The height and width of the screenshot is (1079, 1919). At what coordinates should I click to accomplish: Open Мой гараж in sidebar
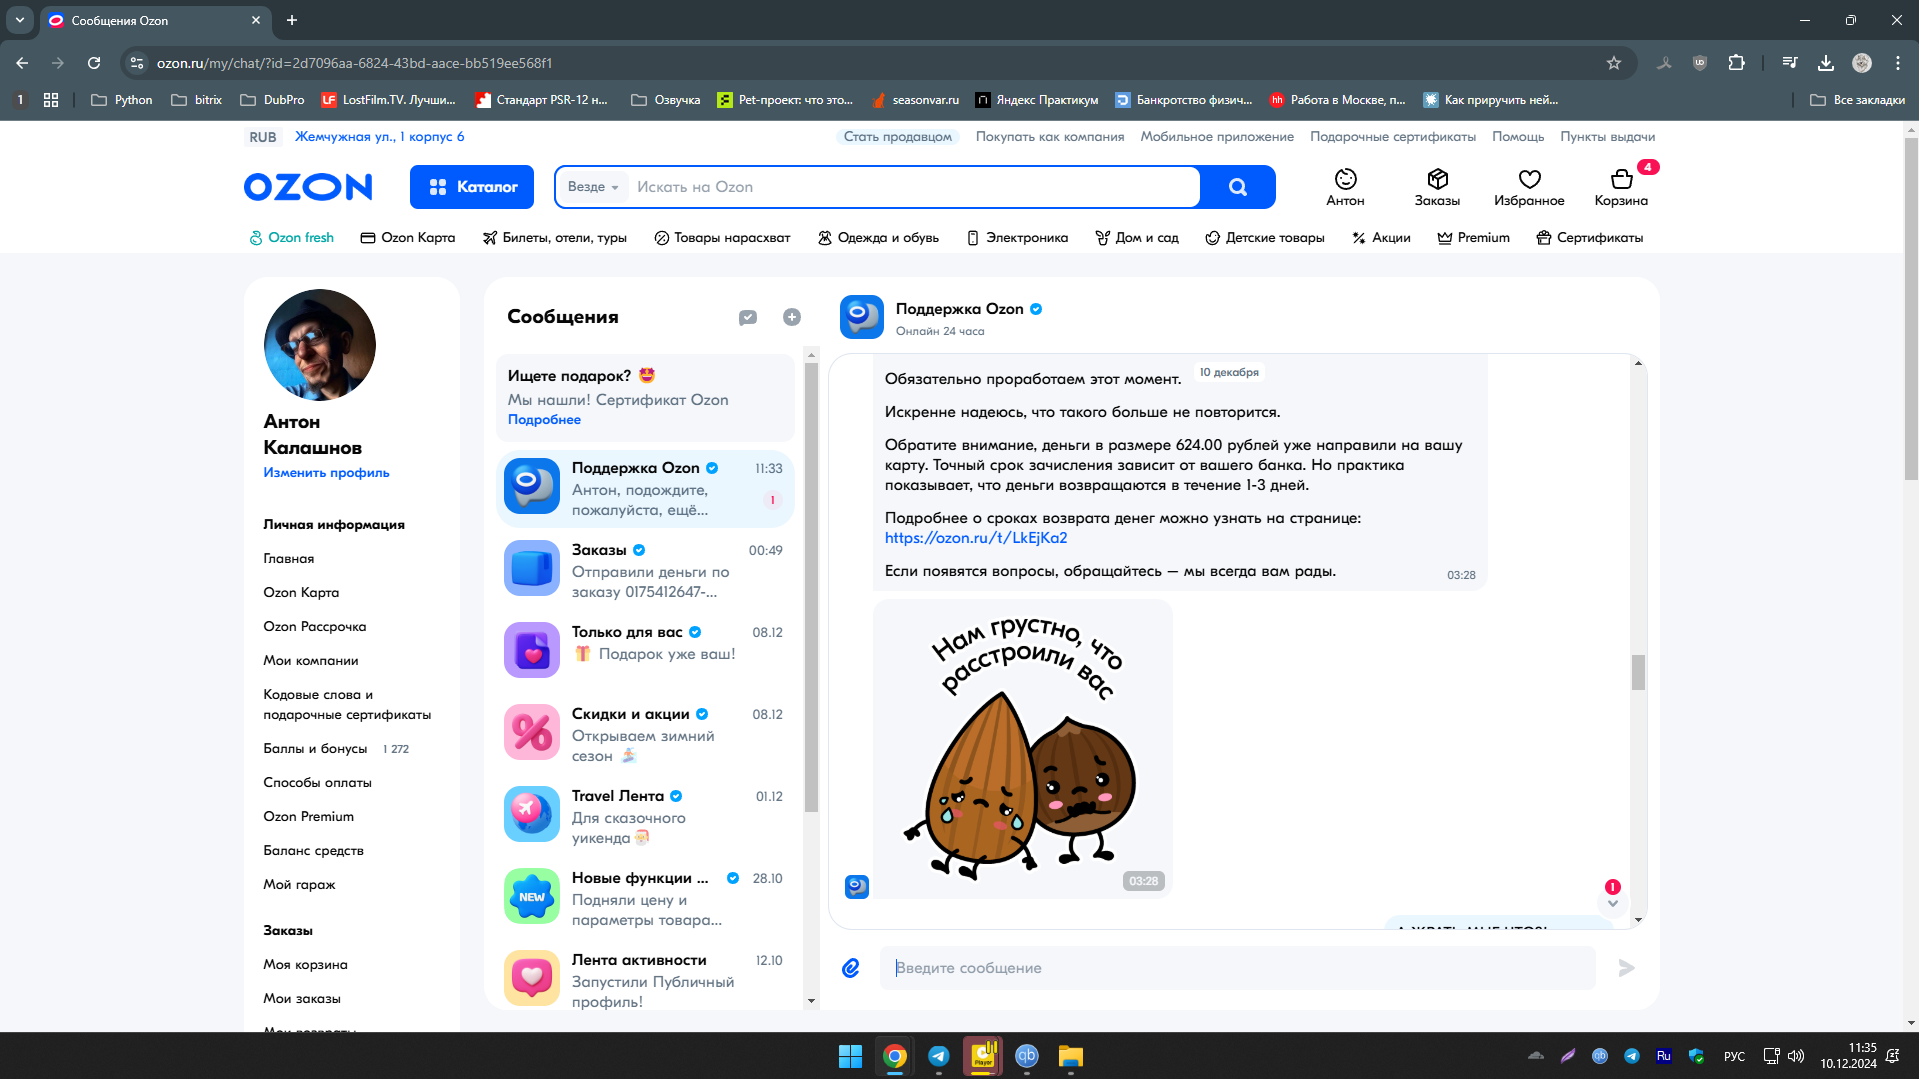(x=299, y=885)
